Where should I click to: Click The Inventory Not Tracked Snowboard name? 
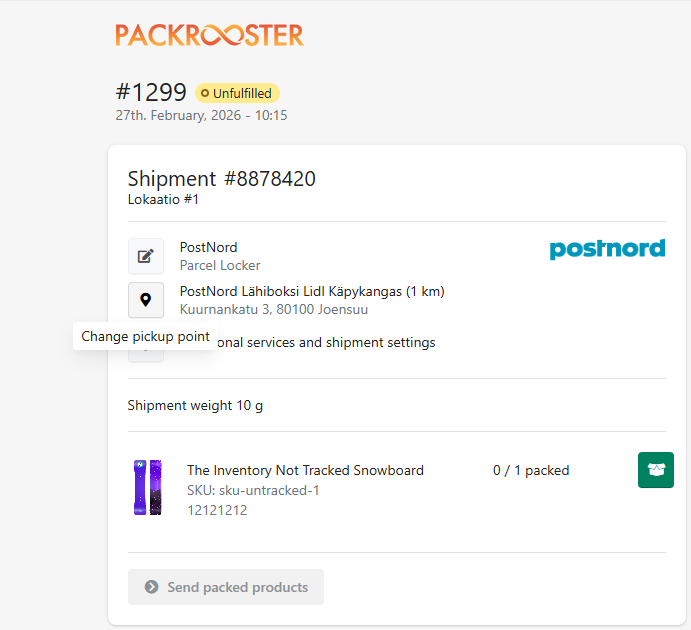click(305, 470)
